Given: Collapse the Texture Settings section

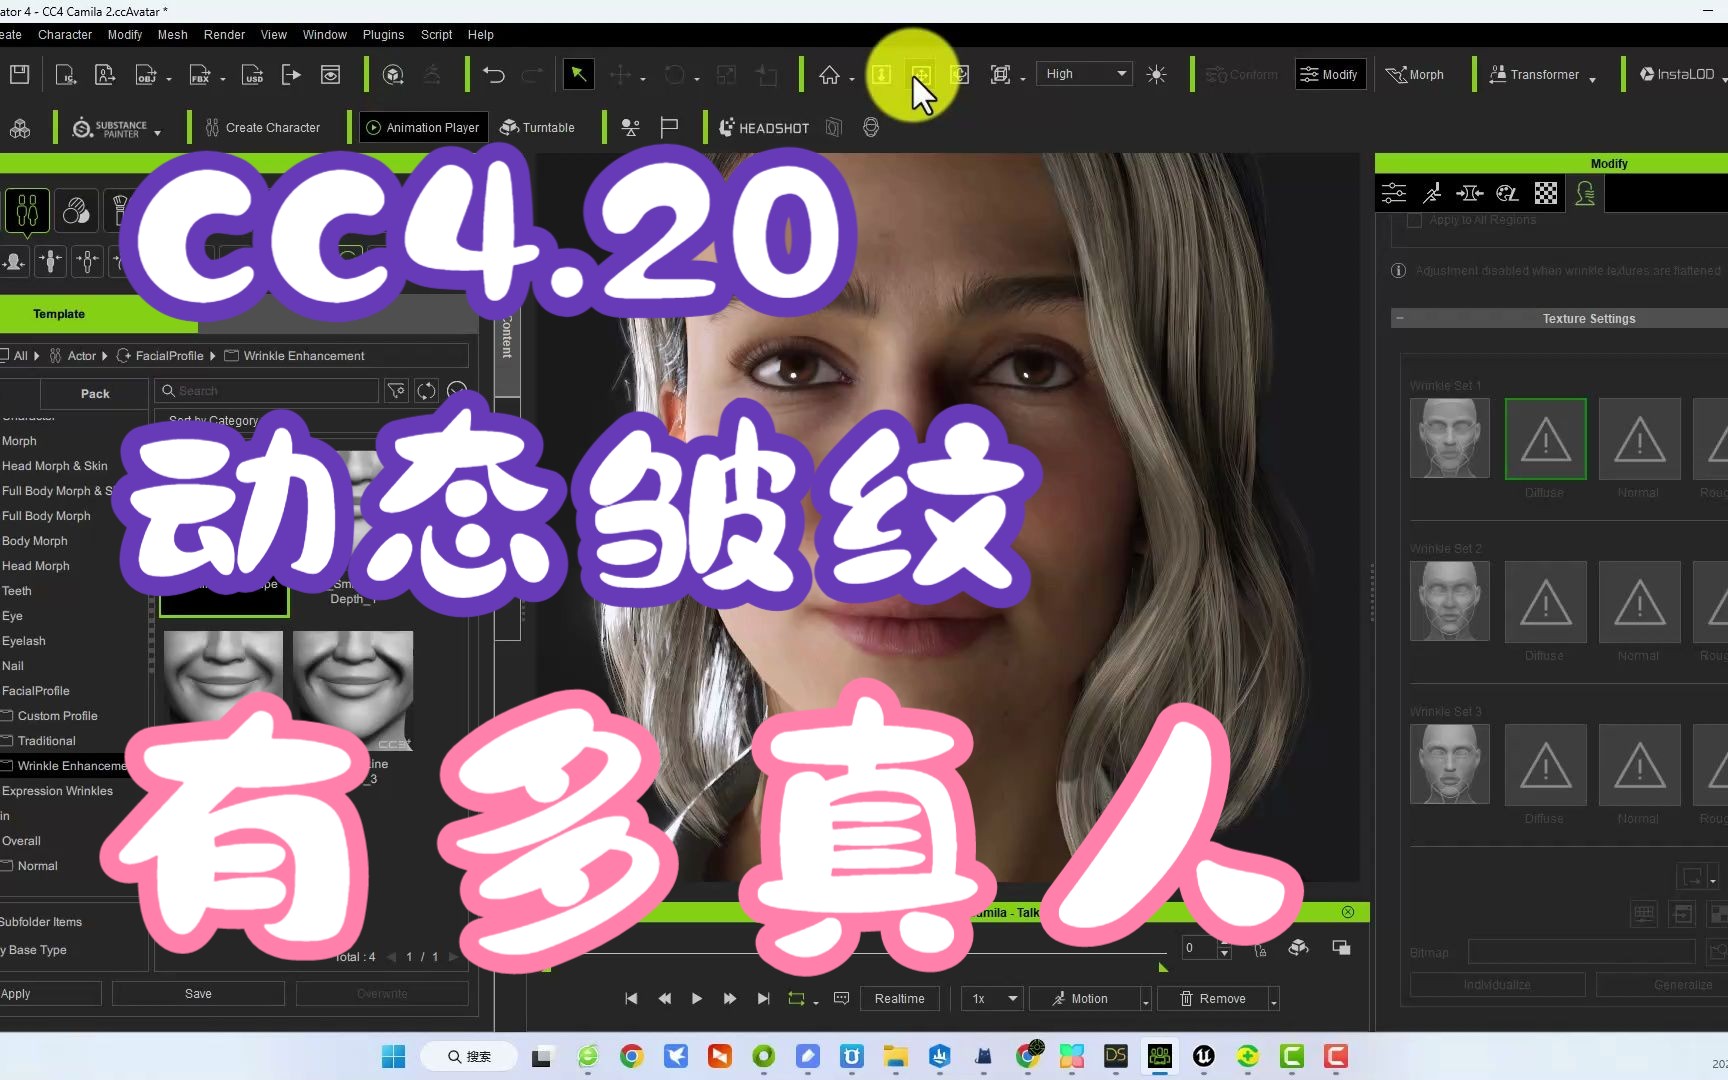Looking at the screenshot, I should (x=1400, y=319).
